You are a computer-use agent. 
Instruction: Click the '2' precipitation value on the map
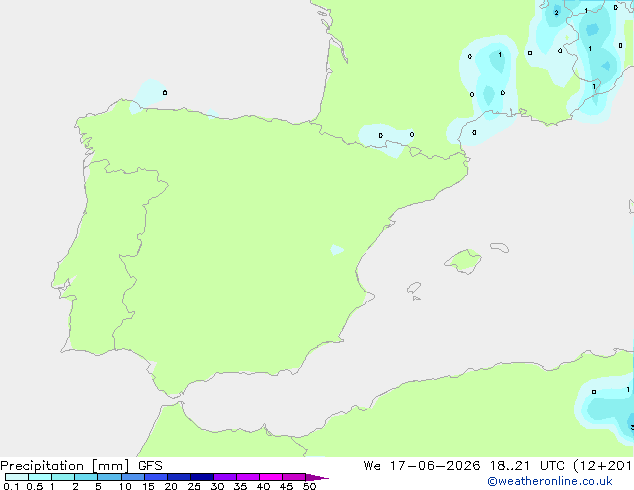pyautogui.click(x=556, y=13)
